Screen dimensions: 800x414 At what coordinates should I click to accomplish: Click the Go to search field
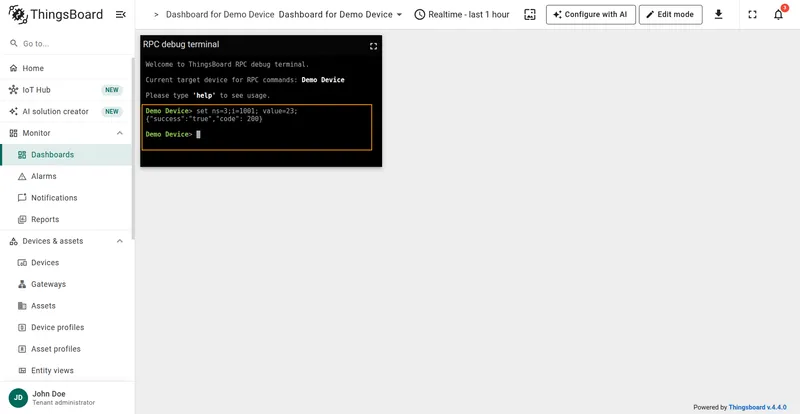[67, 43]
